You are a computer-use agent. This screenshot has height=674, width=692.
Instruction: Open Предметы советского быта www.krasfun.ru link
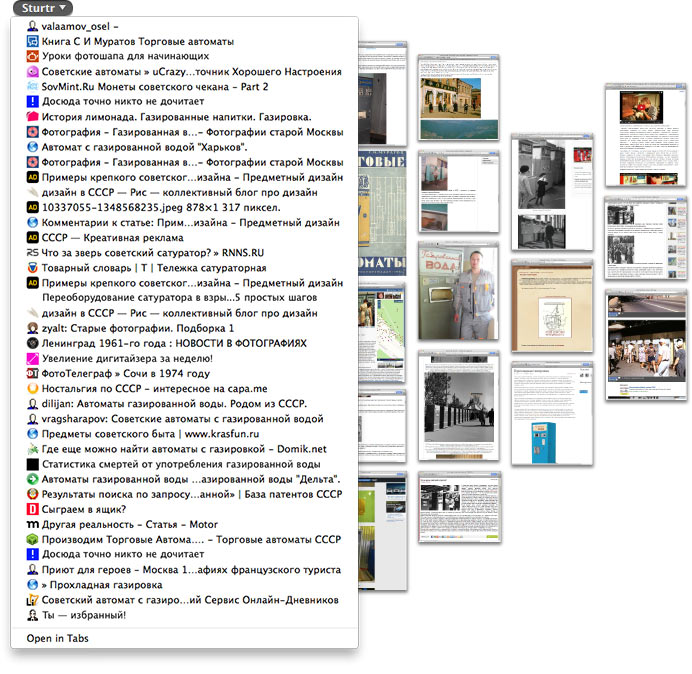pos(139,434)
